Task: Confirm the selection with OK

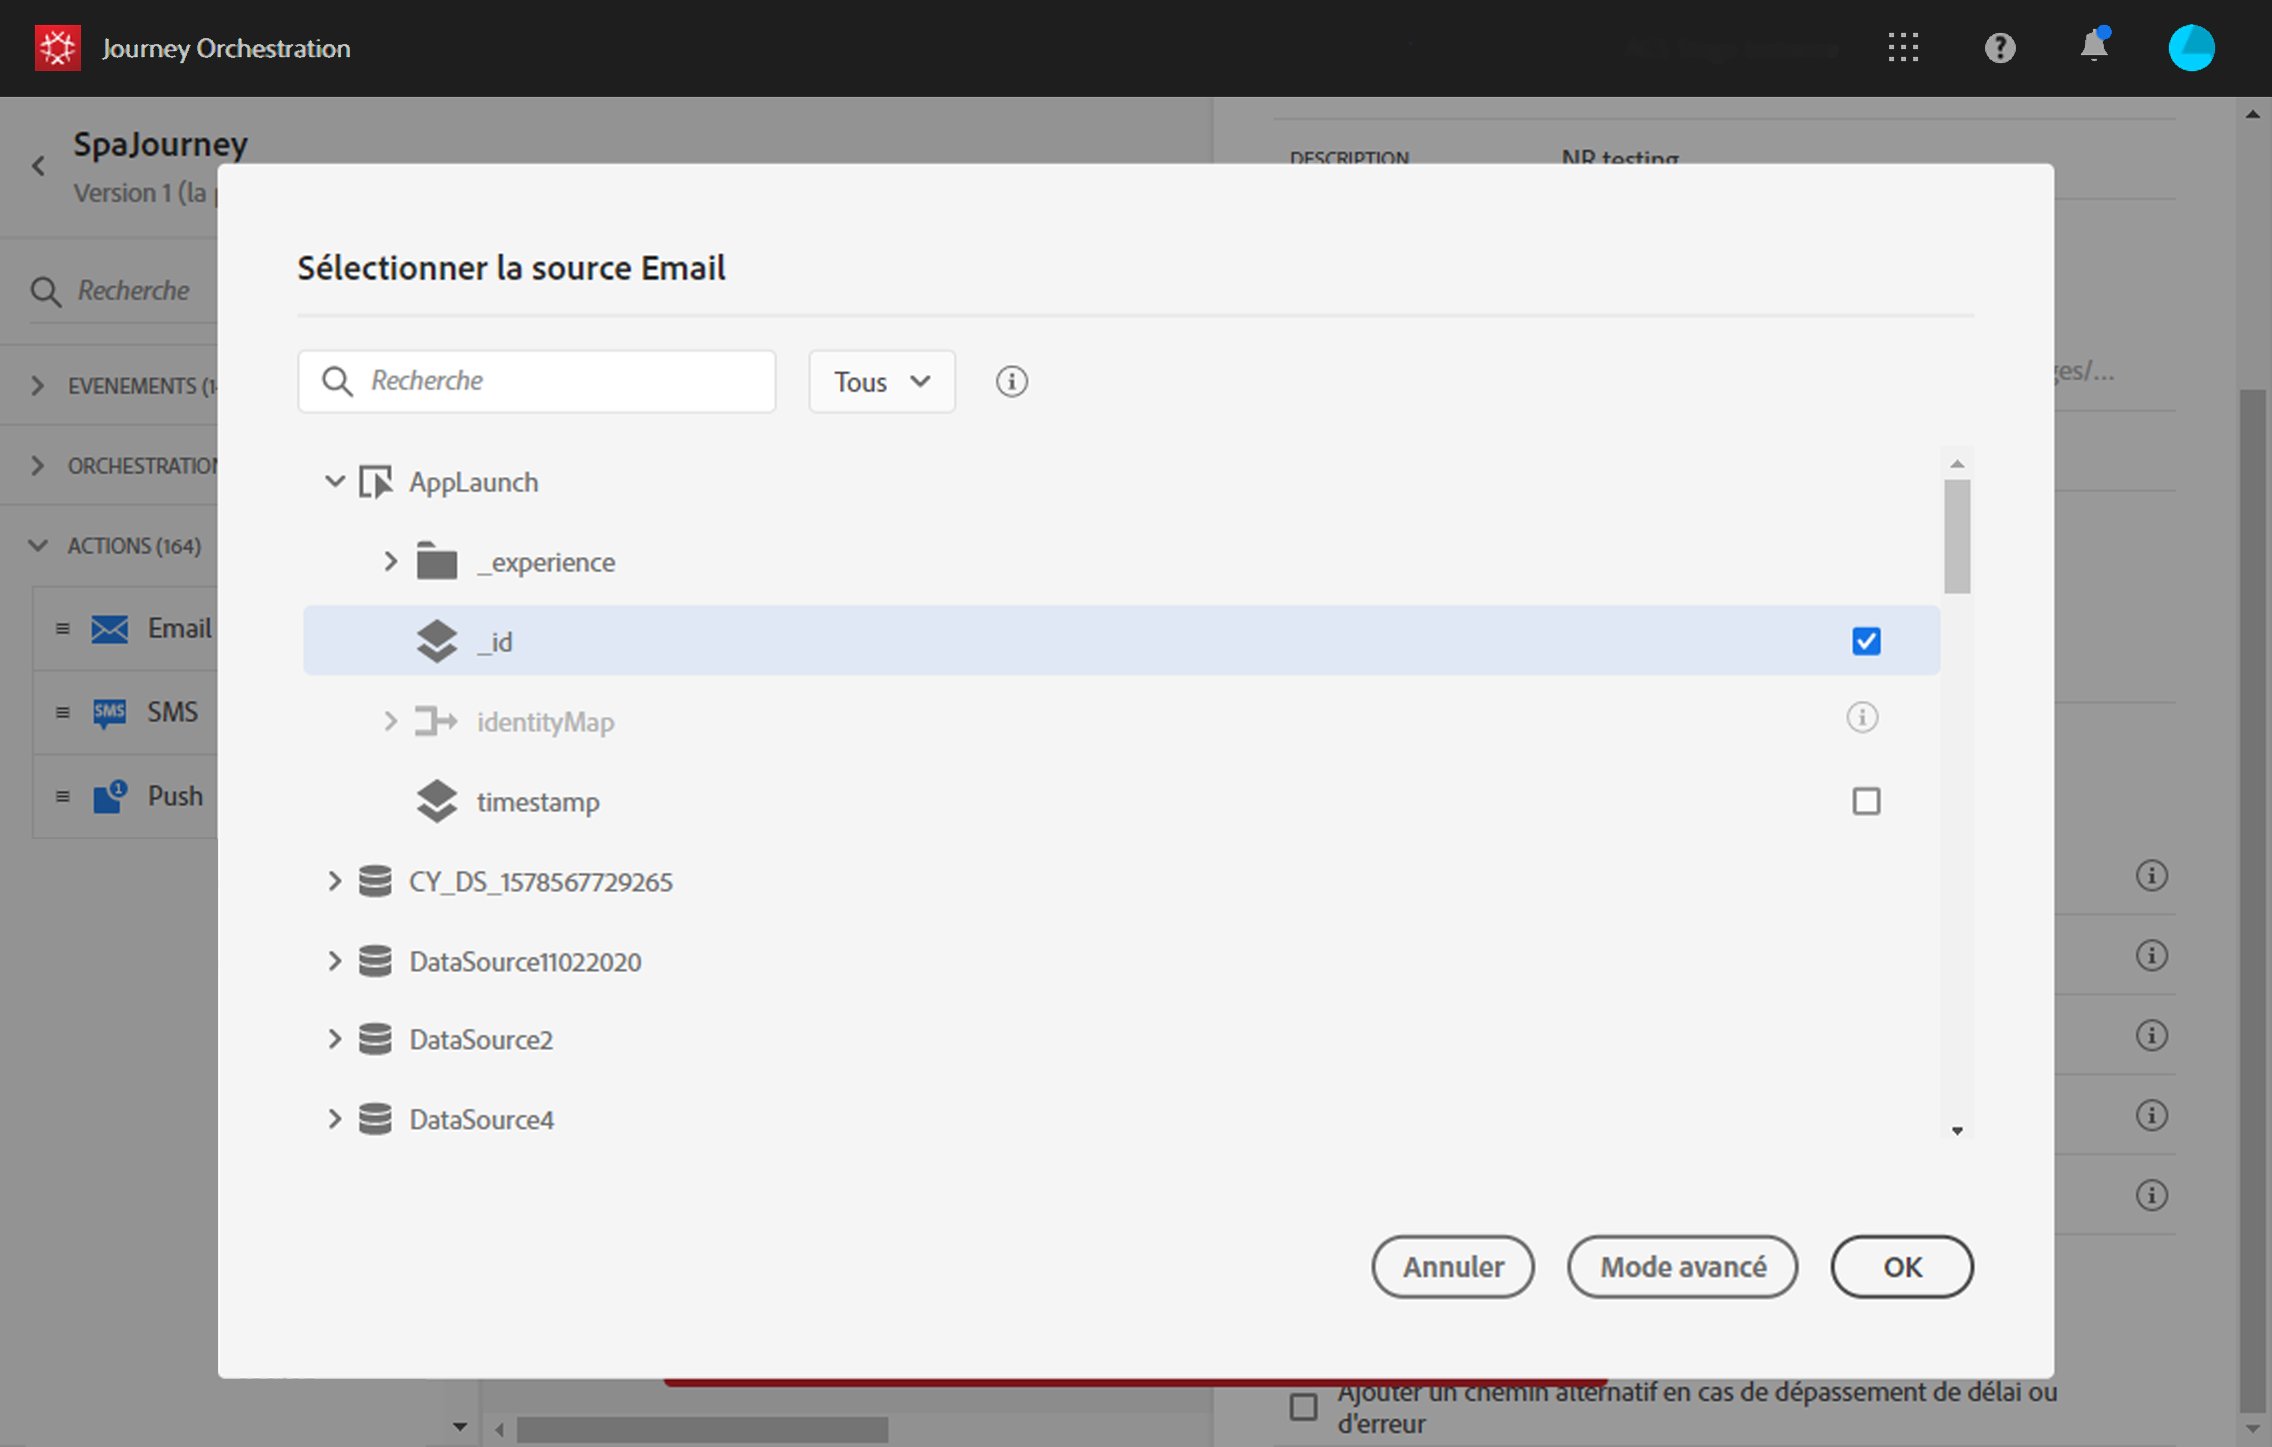Action: click(x=1901, y=1266)
